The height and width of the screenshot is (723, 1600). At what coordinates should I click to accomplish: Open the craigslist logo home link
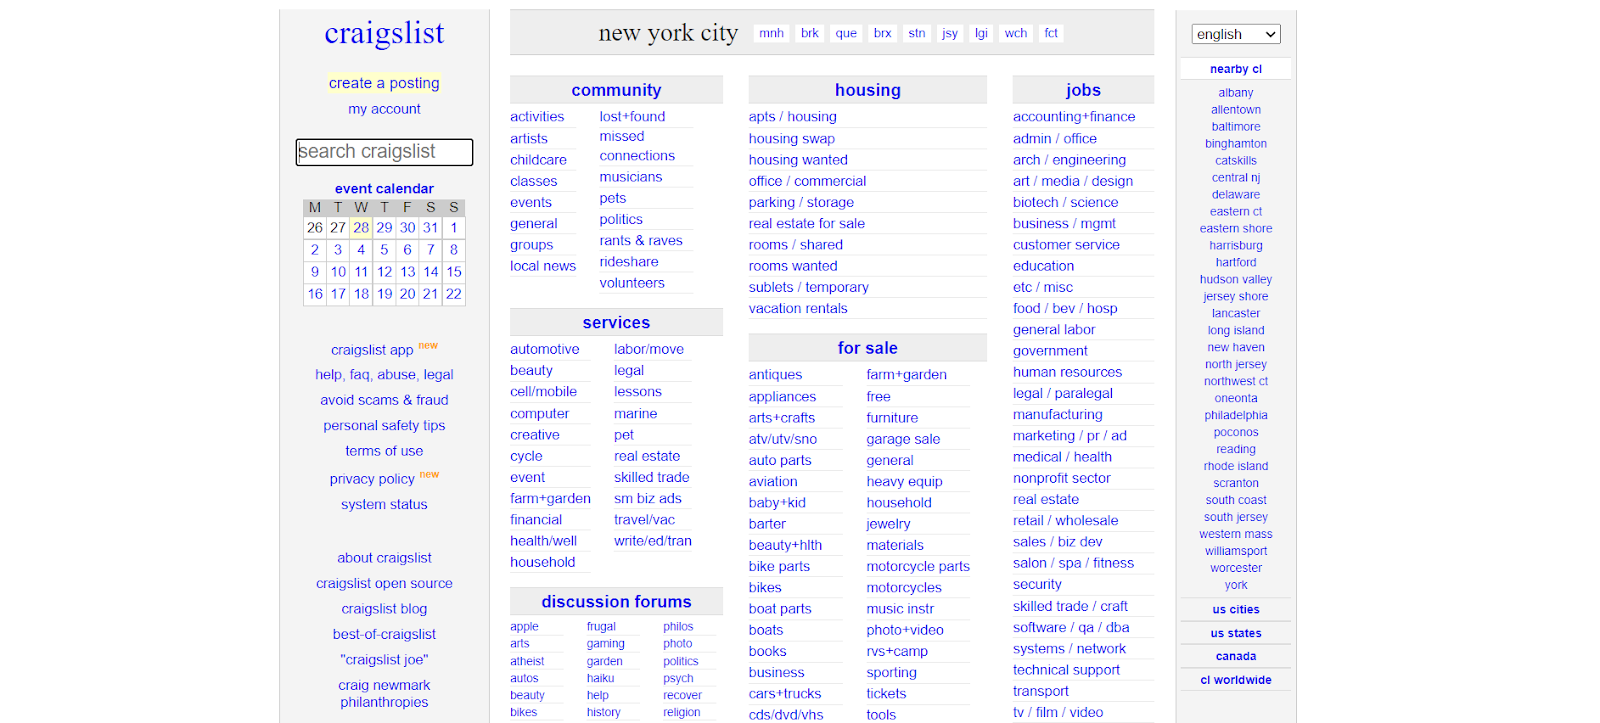384,34
